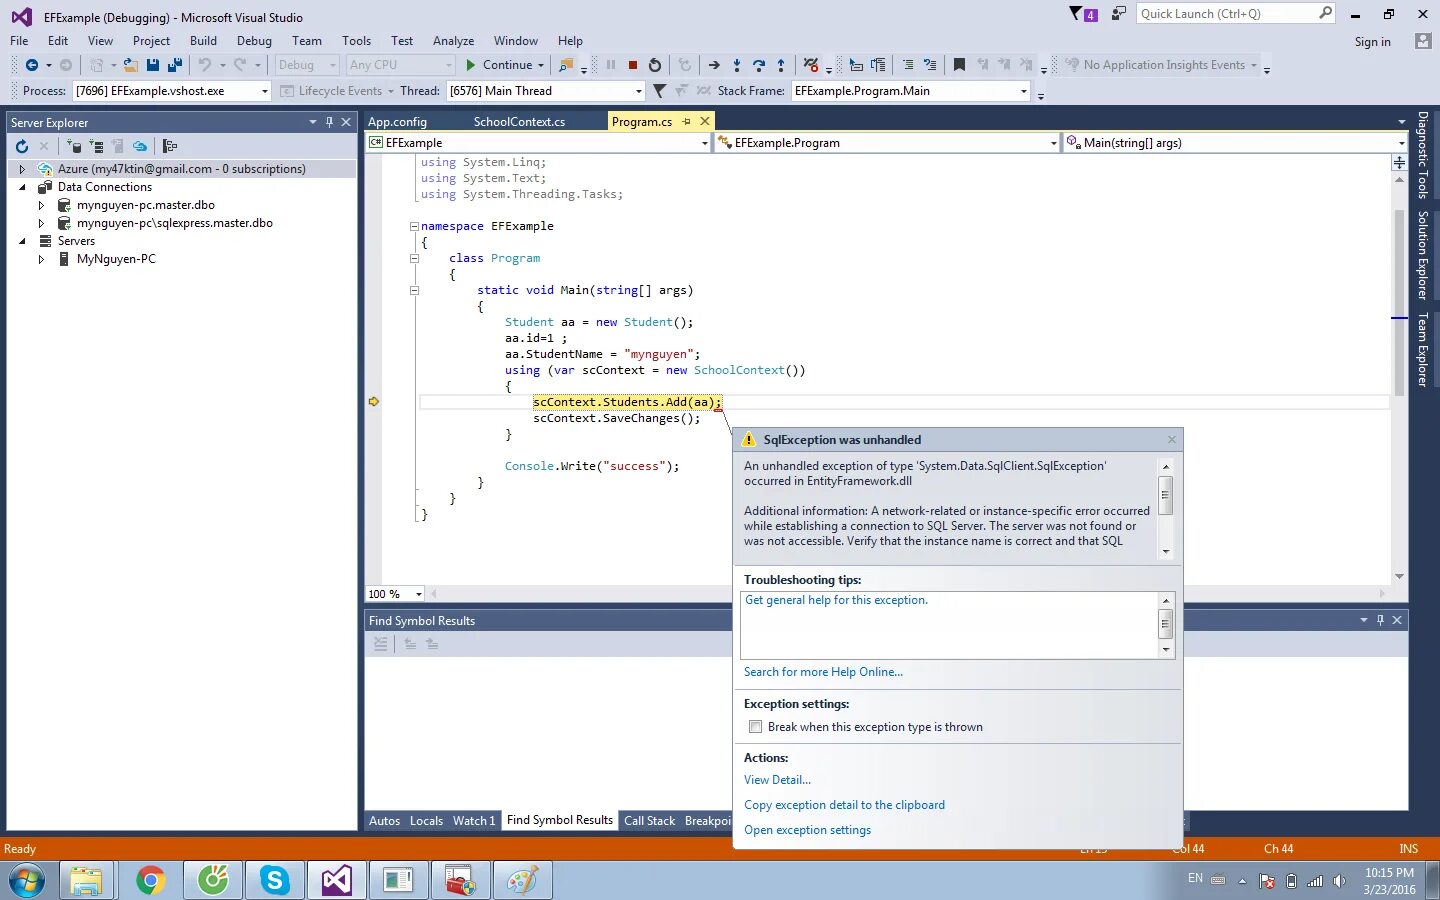Click the Connect to Database icon in Server Explorer
Image resolution: width=1440 pixels, height=900 pixels.
(x=74, y=146)
